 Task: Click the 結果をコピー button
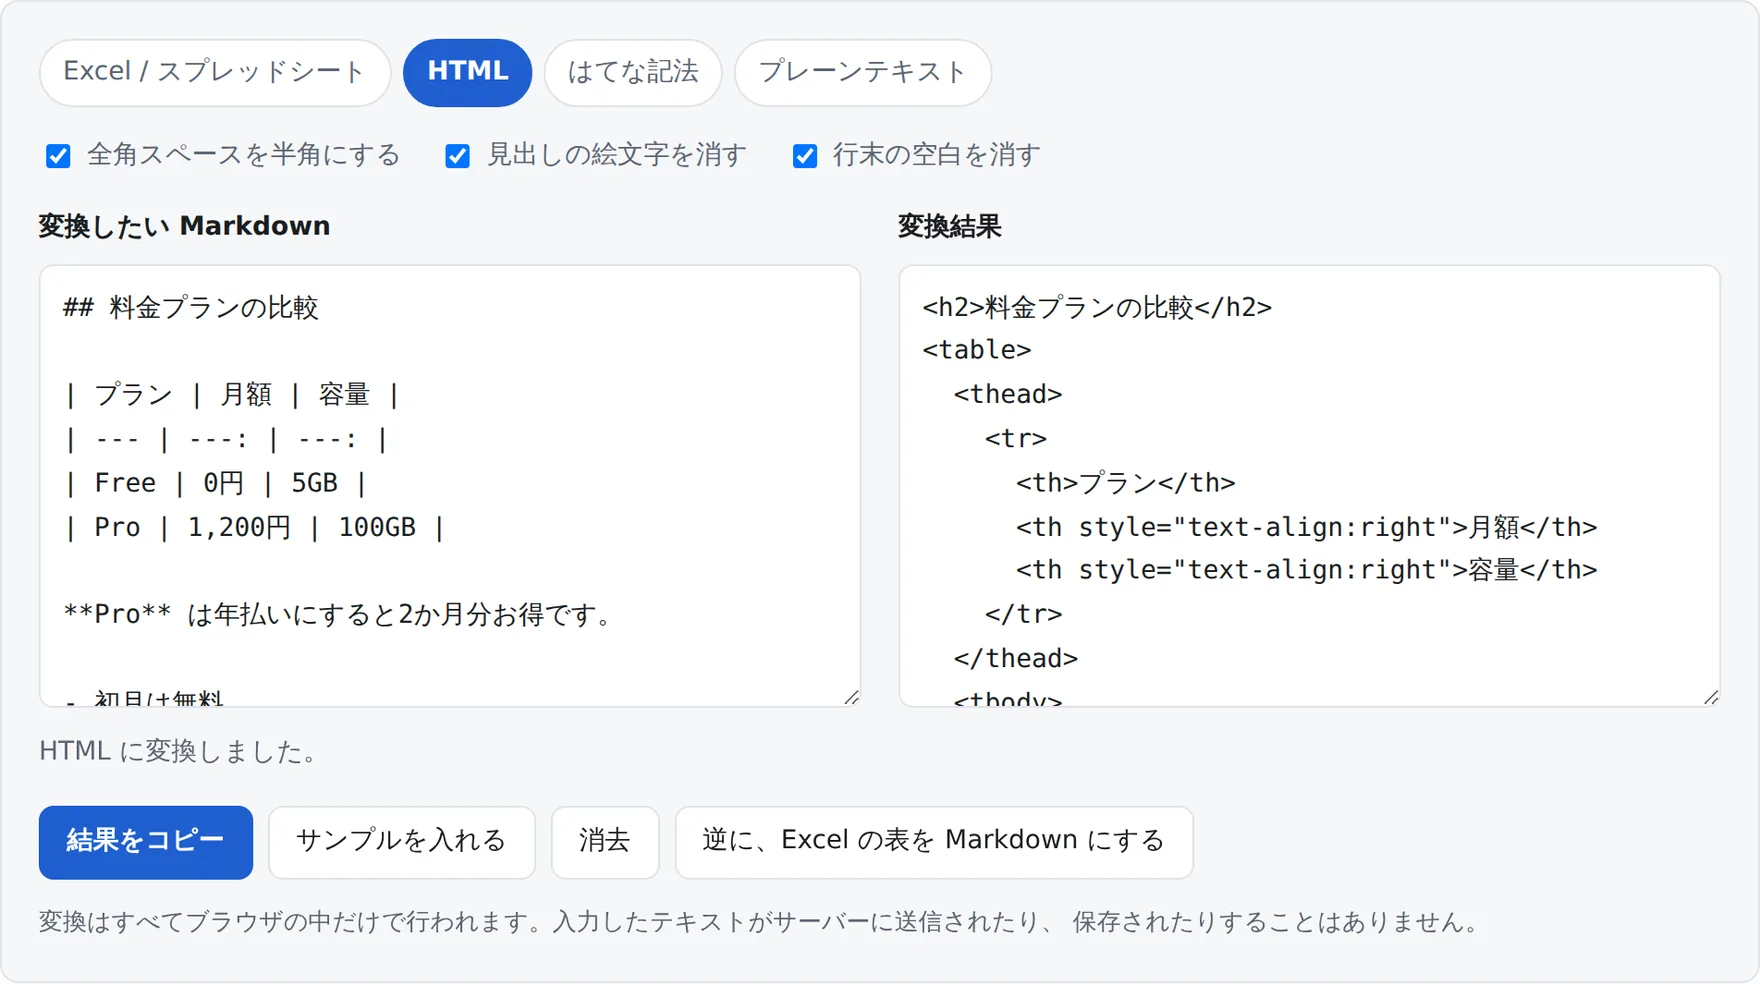(x=146, y=842)
